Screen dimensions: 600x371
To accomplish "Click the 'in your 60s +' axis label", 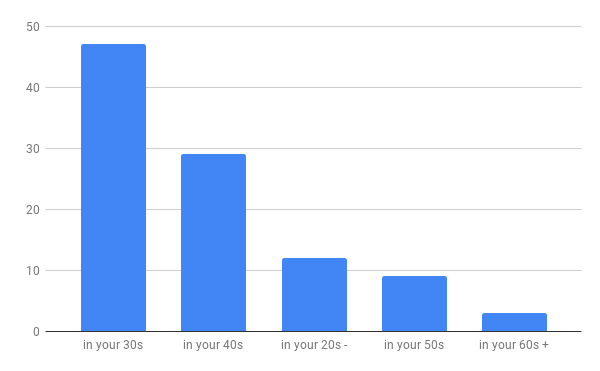I will pos(514,345).
